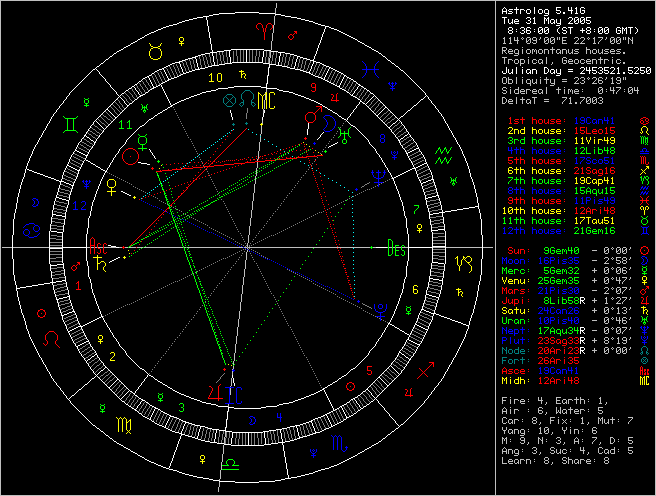This screenshot has width=656, height=496.
Task: Click the Aries glyph on the zodiac ring
Action: (256, 34)
